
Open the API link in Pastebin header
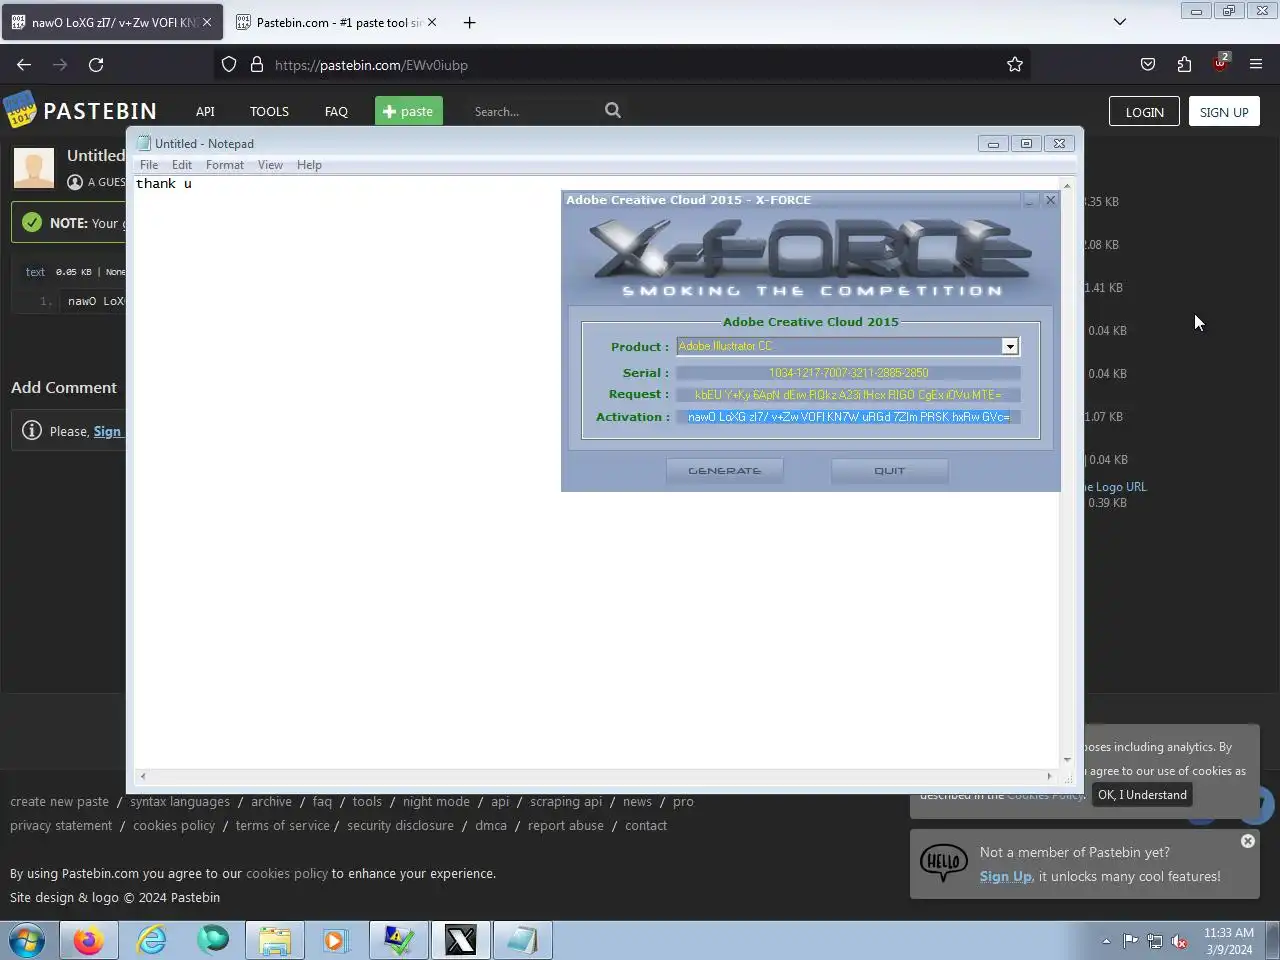[x=205, y=112]
